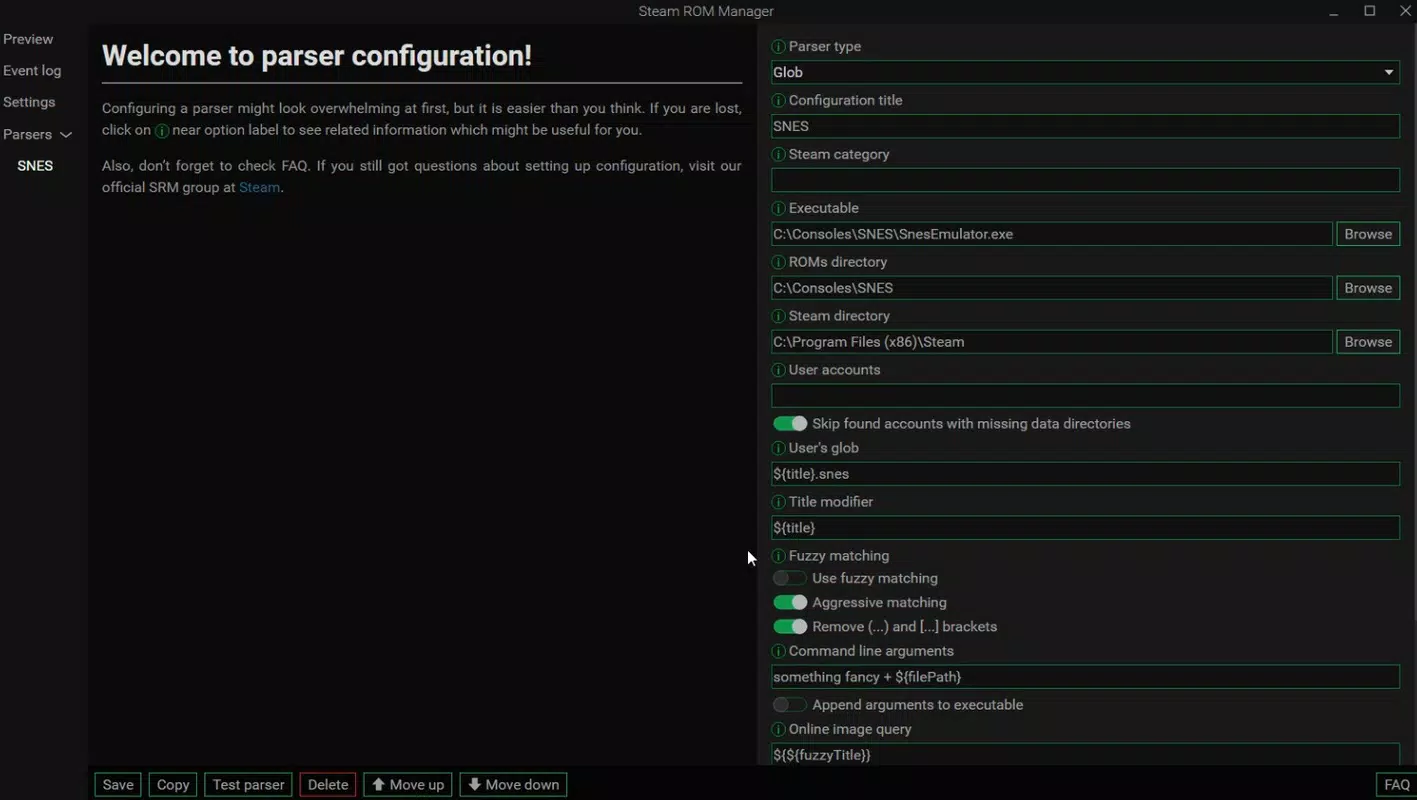The height and width of the screenshot is (800, 1417).
Task: Click the Command line arguments field
Action: click(x=1085, y=677)
